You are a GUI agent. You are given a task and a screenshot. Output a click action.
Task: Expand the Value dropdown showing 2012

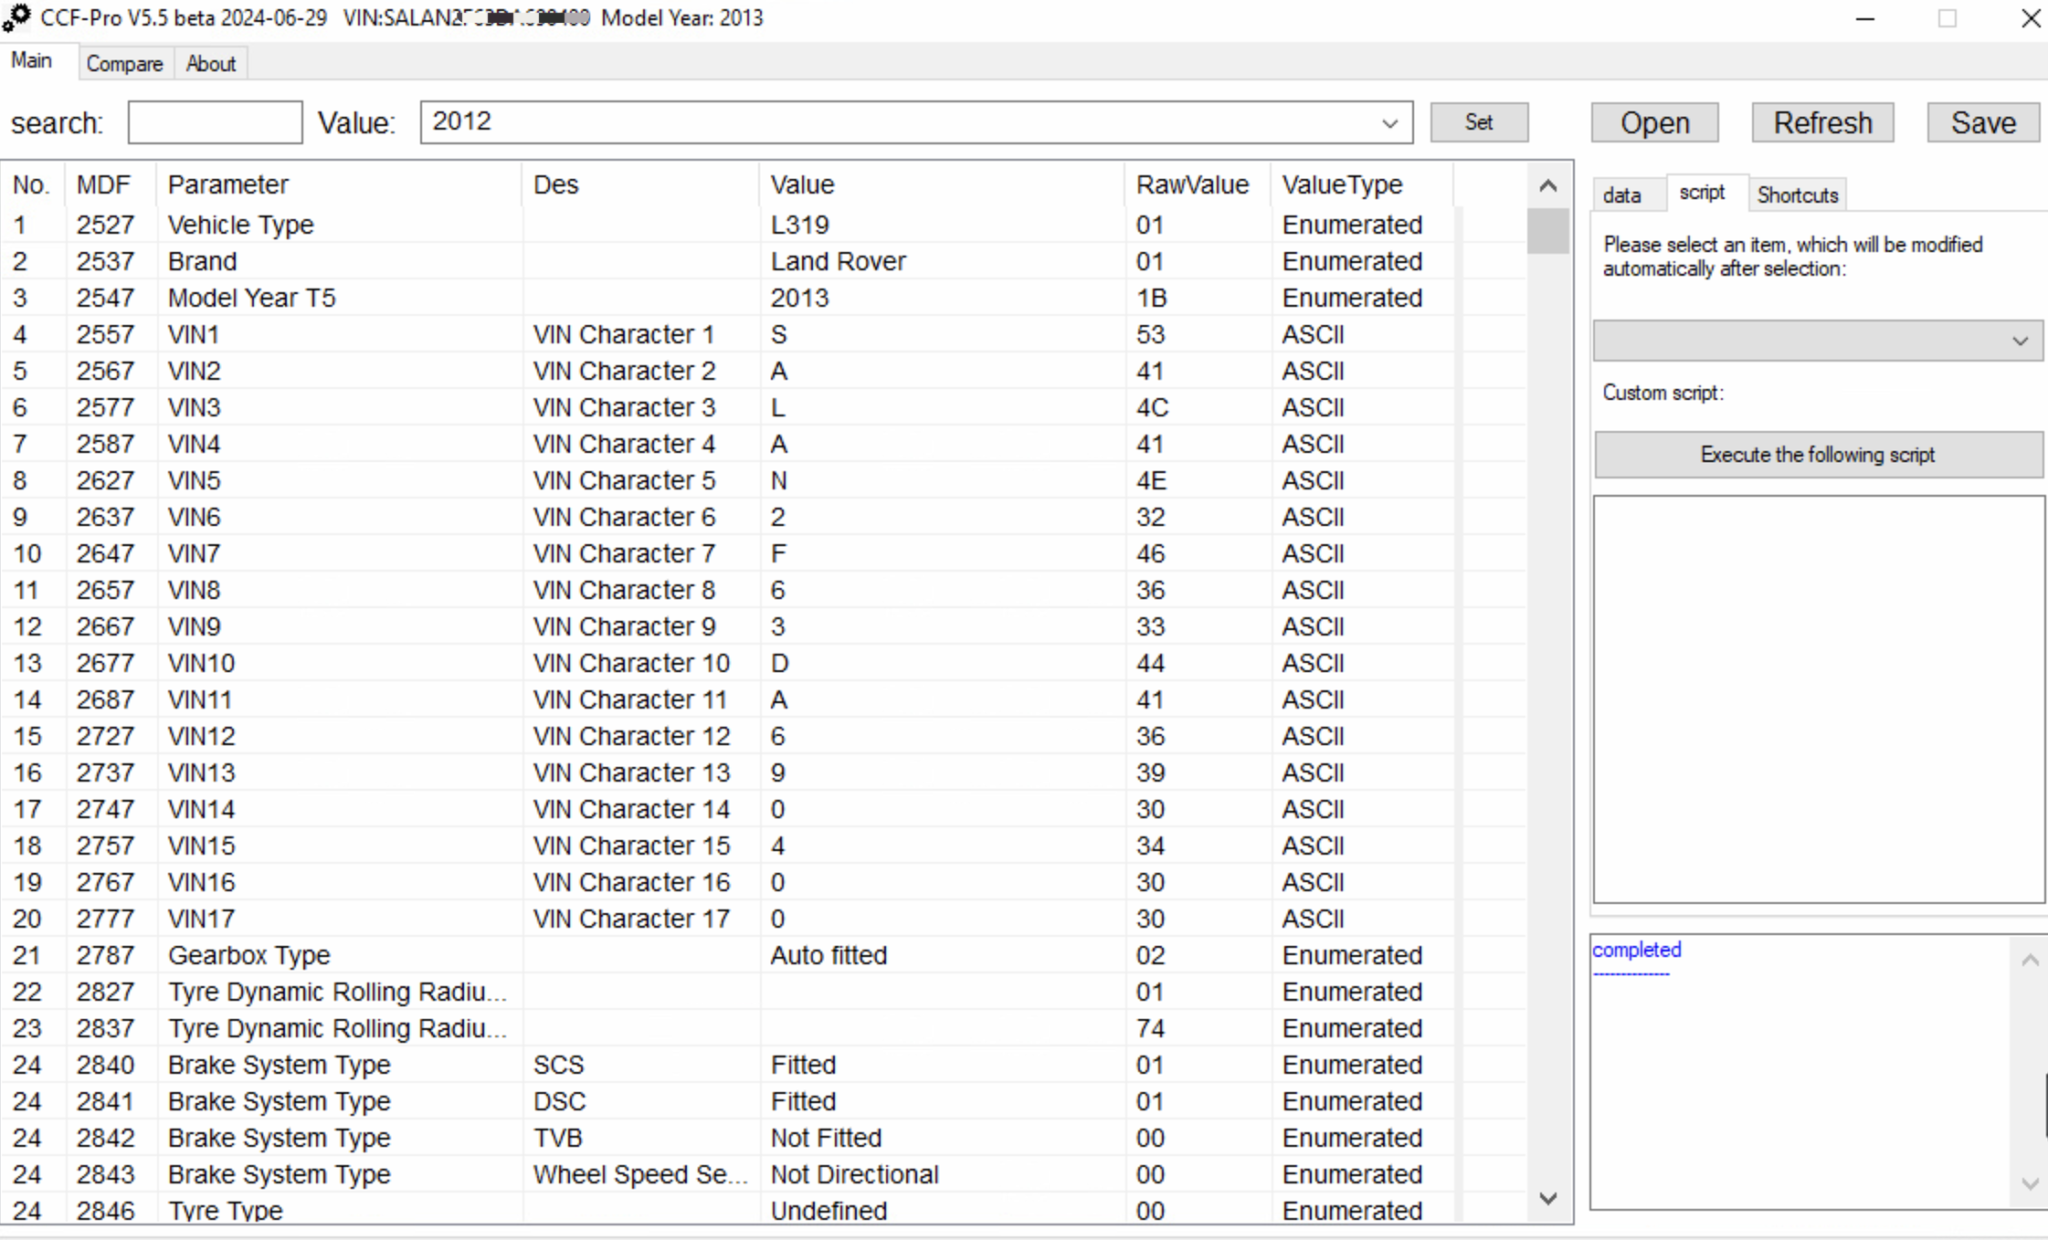[1389, 123]
